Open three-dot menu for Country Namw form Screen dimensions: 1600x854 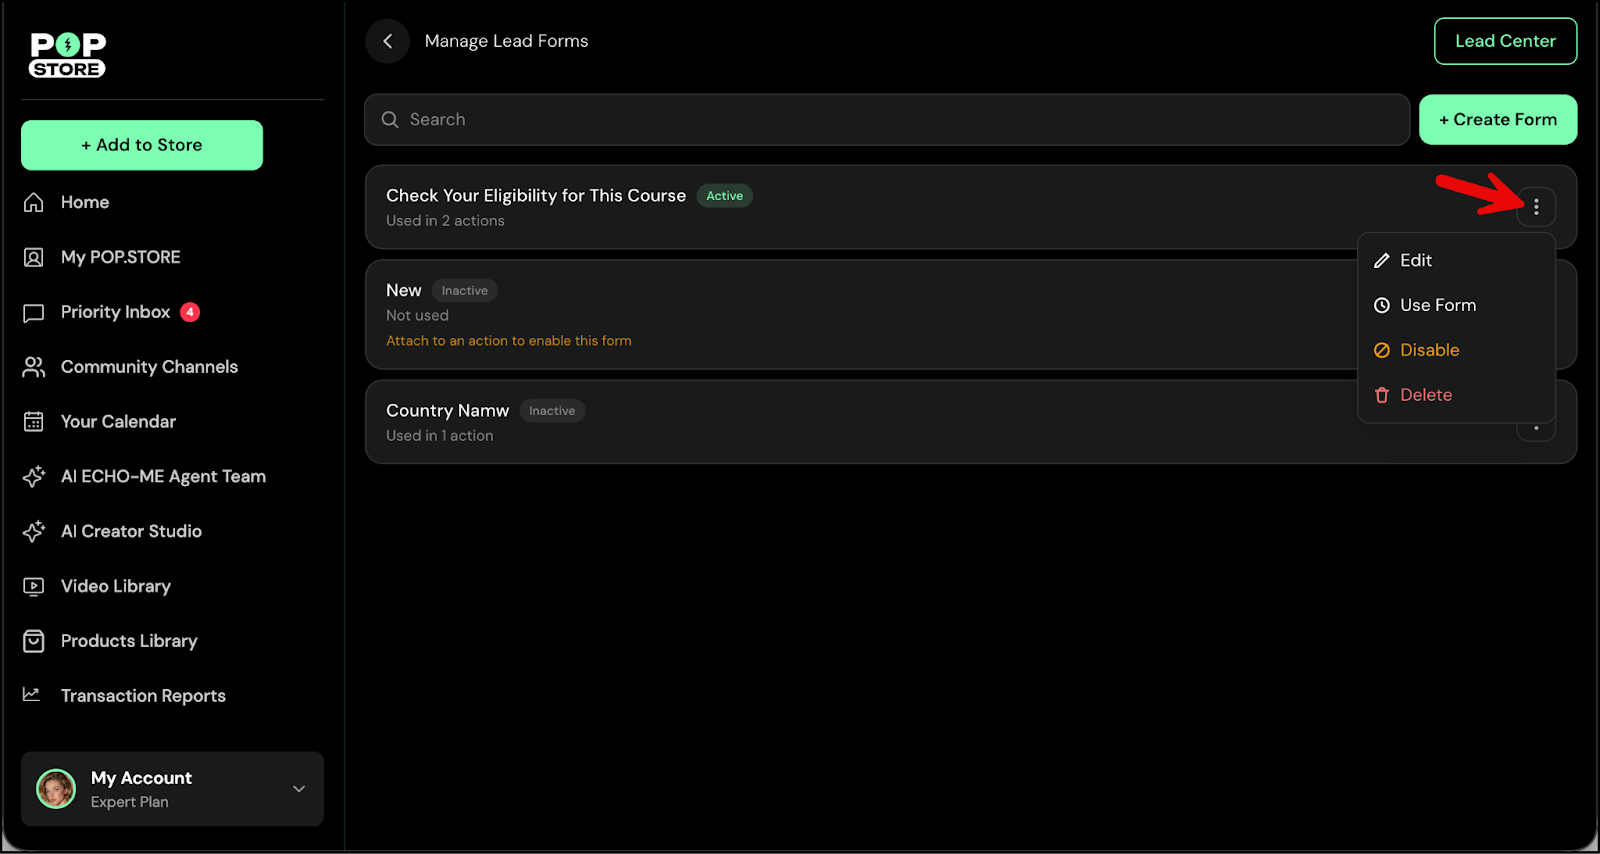[x=1536, y=430]
